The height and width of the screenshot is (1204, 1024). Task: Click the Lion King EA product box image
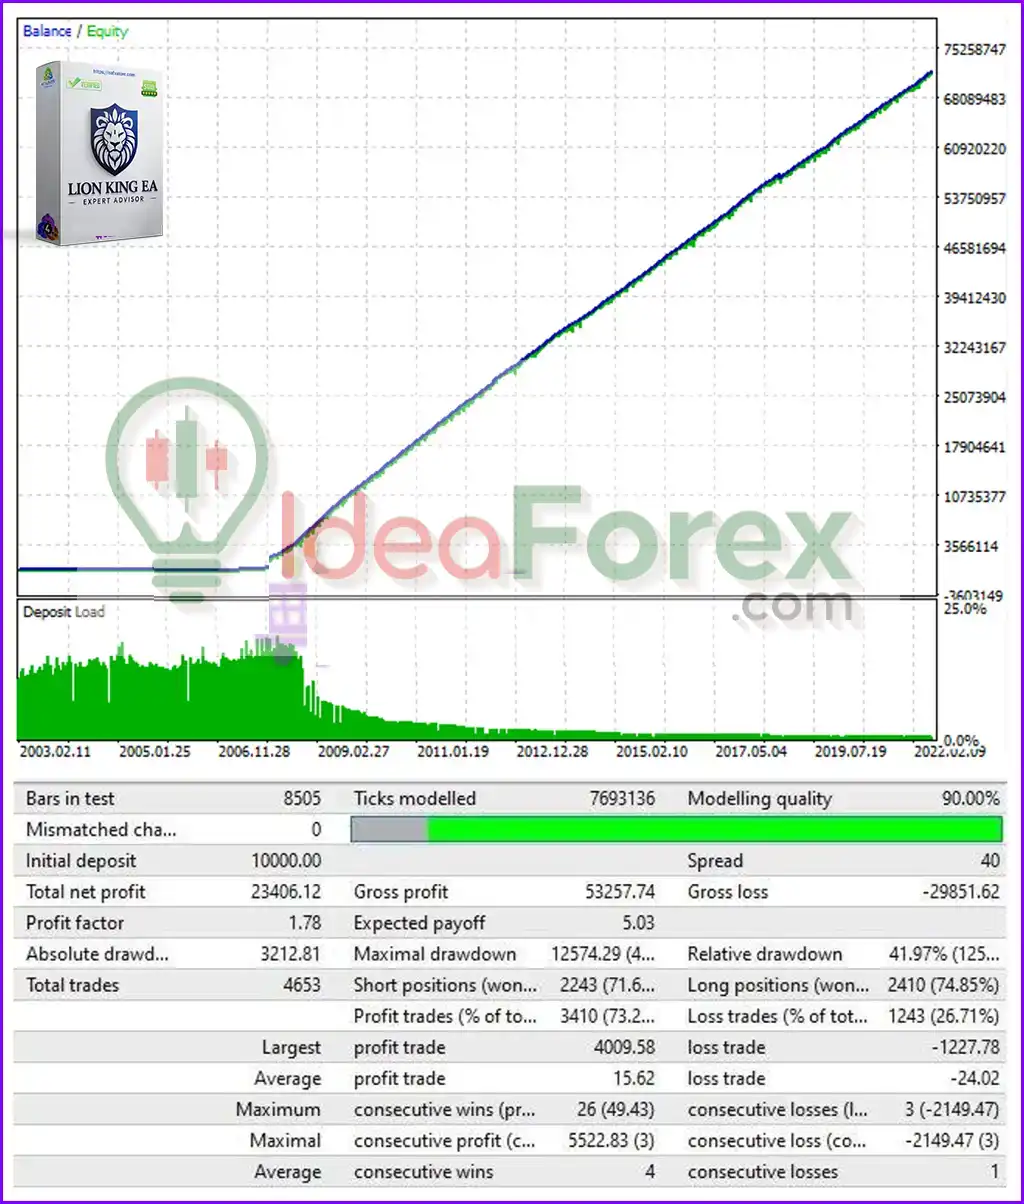coord(100,153)
